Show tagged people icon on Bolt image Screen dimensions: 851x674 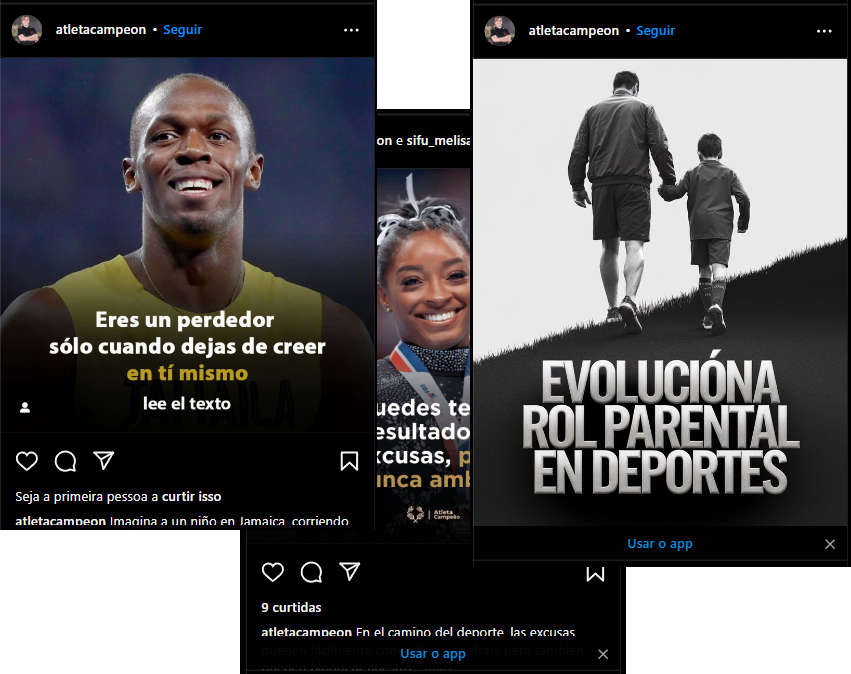click(x=25, y=408)
